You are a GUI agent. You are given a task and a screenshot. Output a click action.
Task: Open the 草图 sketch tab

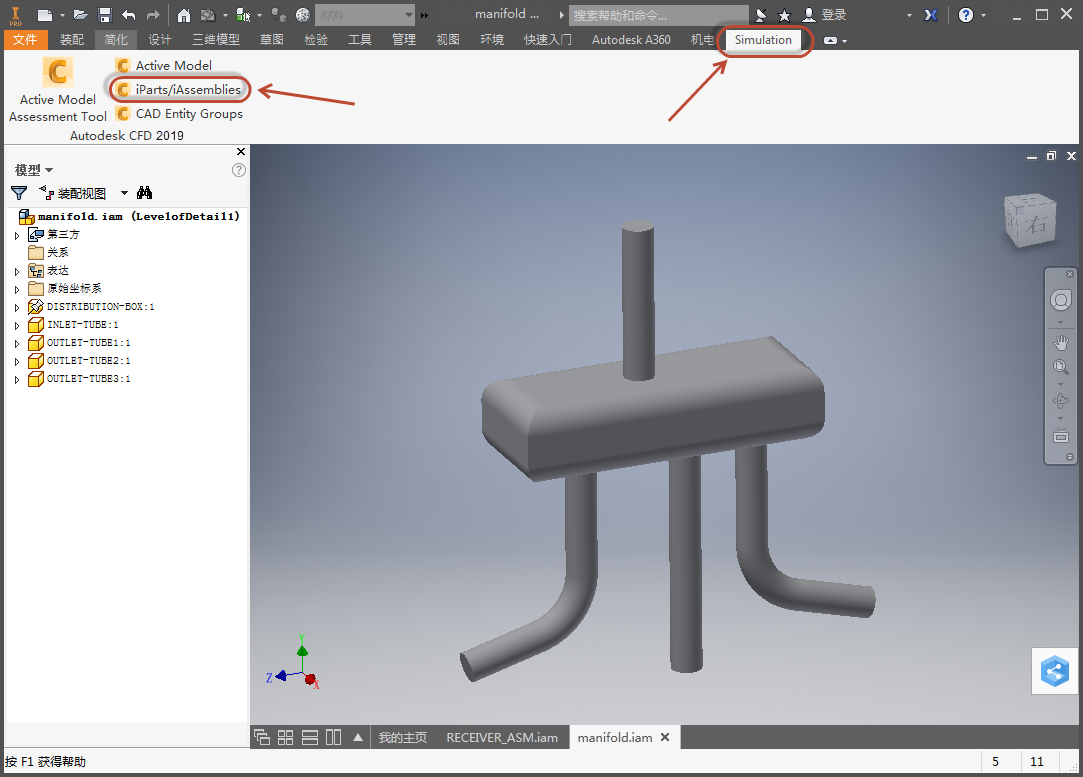tap(271, 39)
